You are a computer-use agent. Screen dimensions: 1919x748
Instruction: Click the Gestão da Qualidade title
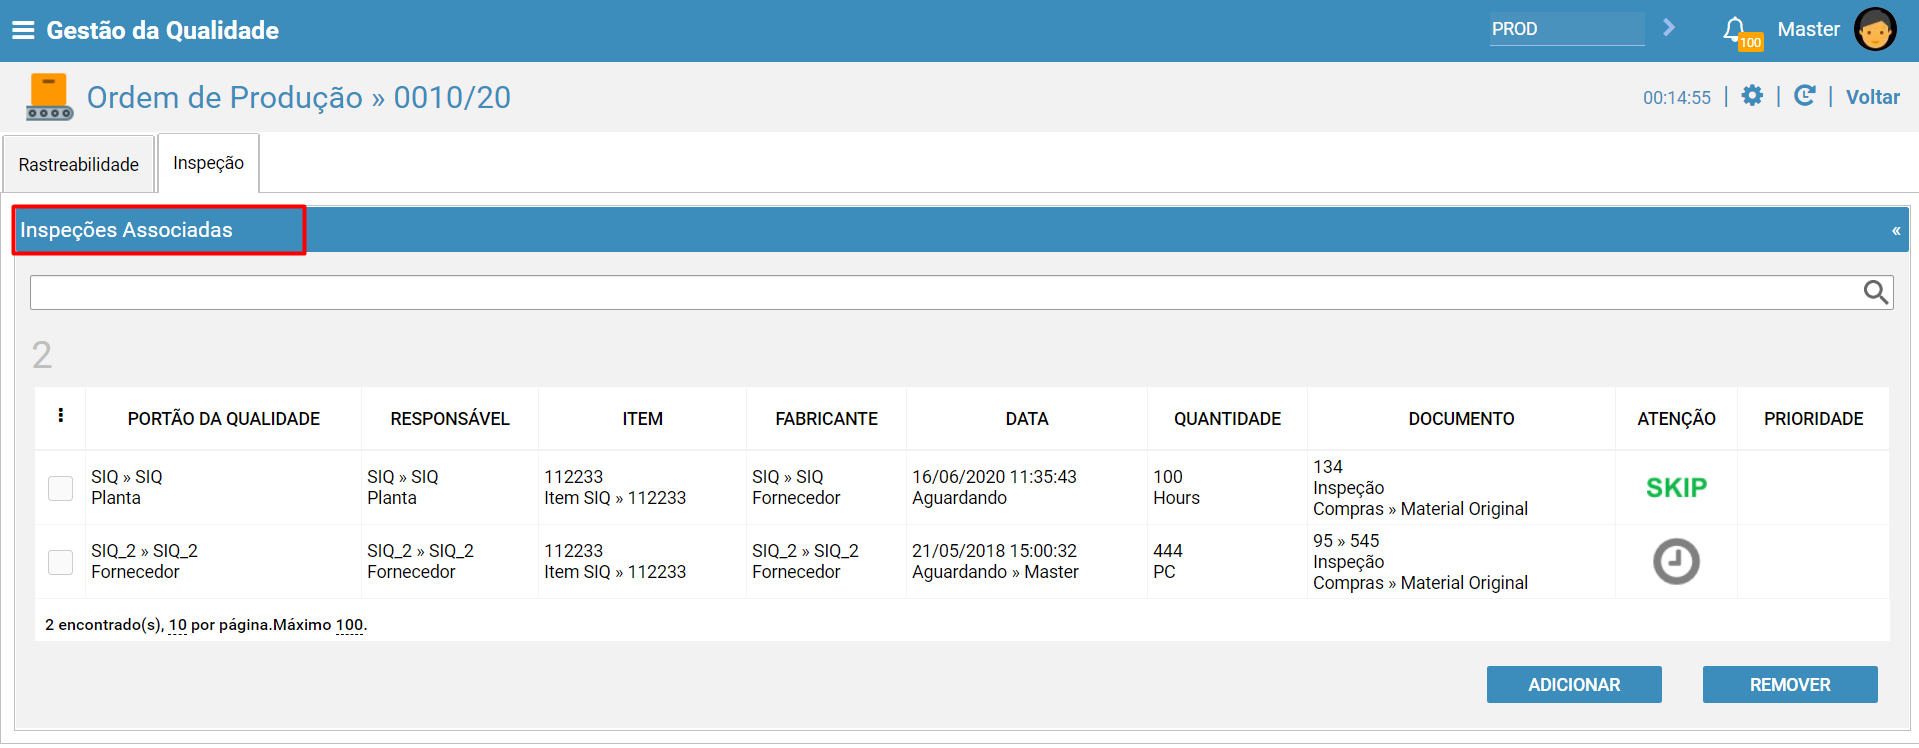[163, 30]
